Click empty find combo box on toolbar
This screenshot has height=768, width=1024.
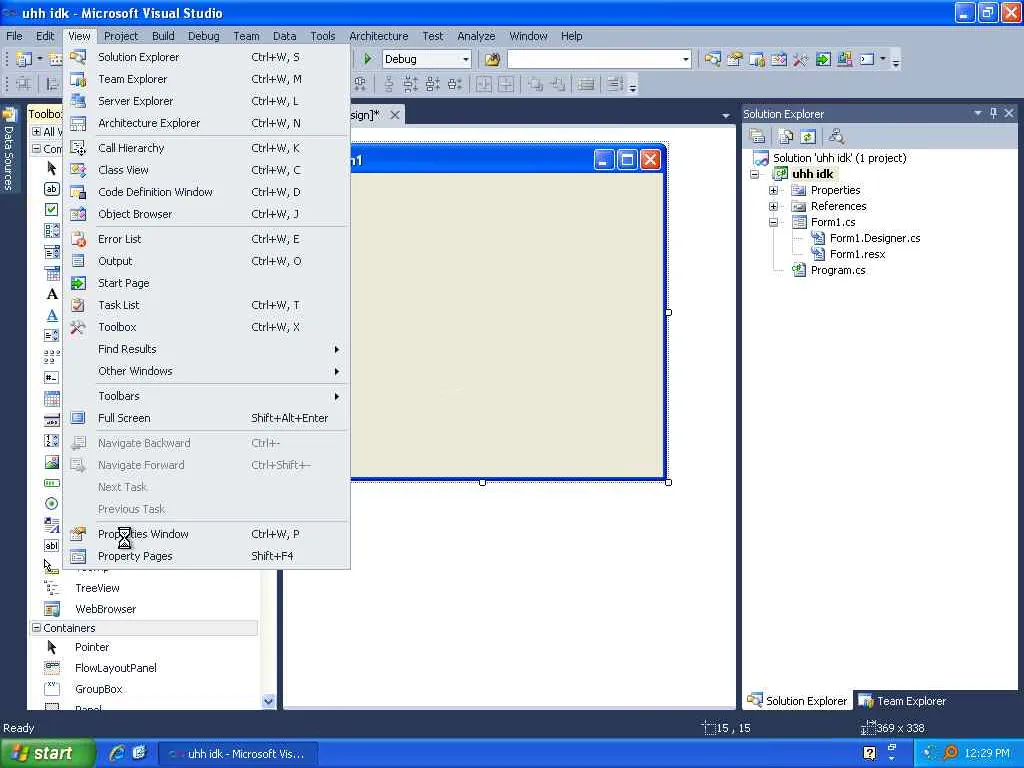pos(599,59)
